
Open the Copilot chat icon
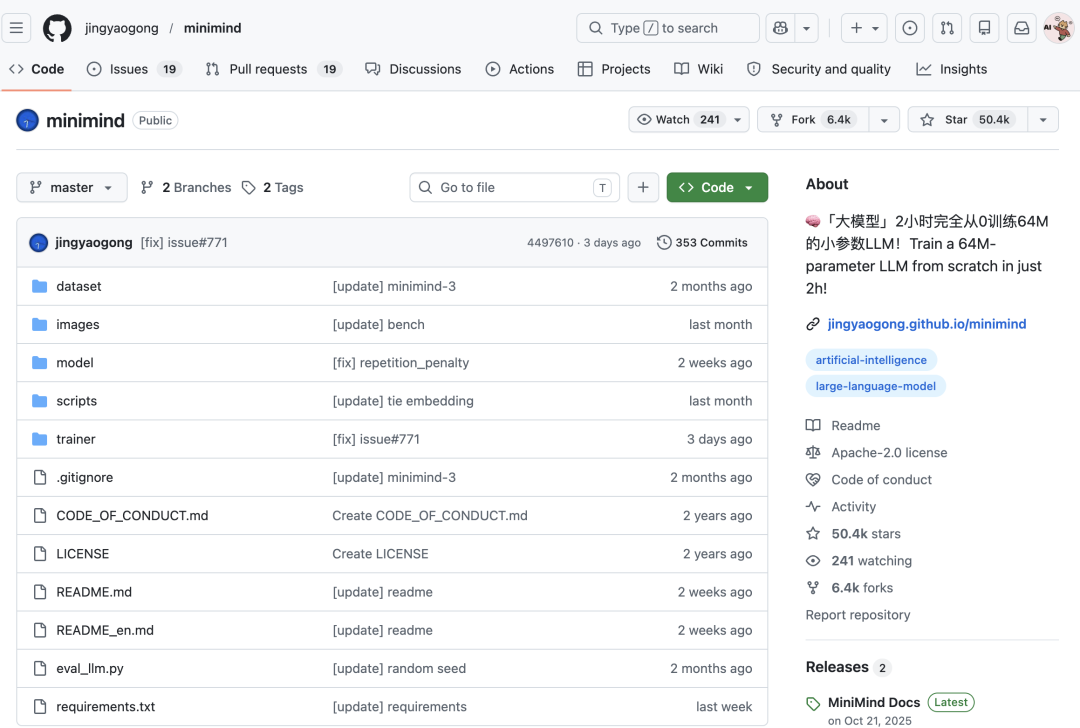(x=780, y=28)
